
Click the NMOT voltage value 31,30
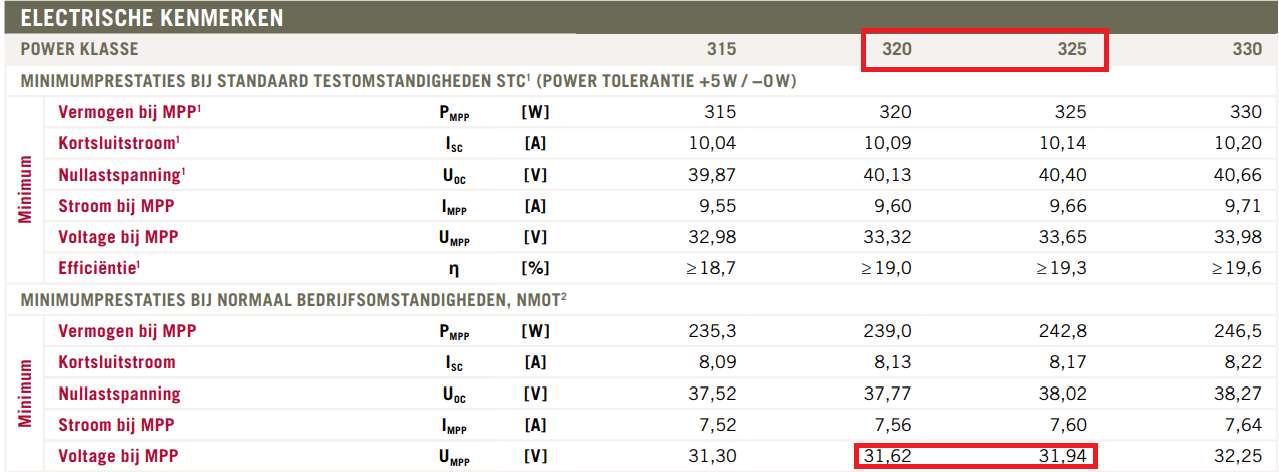713,456
